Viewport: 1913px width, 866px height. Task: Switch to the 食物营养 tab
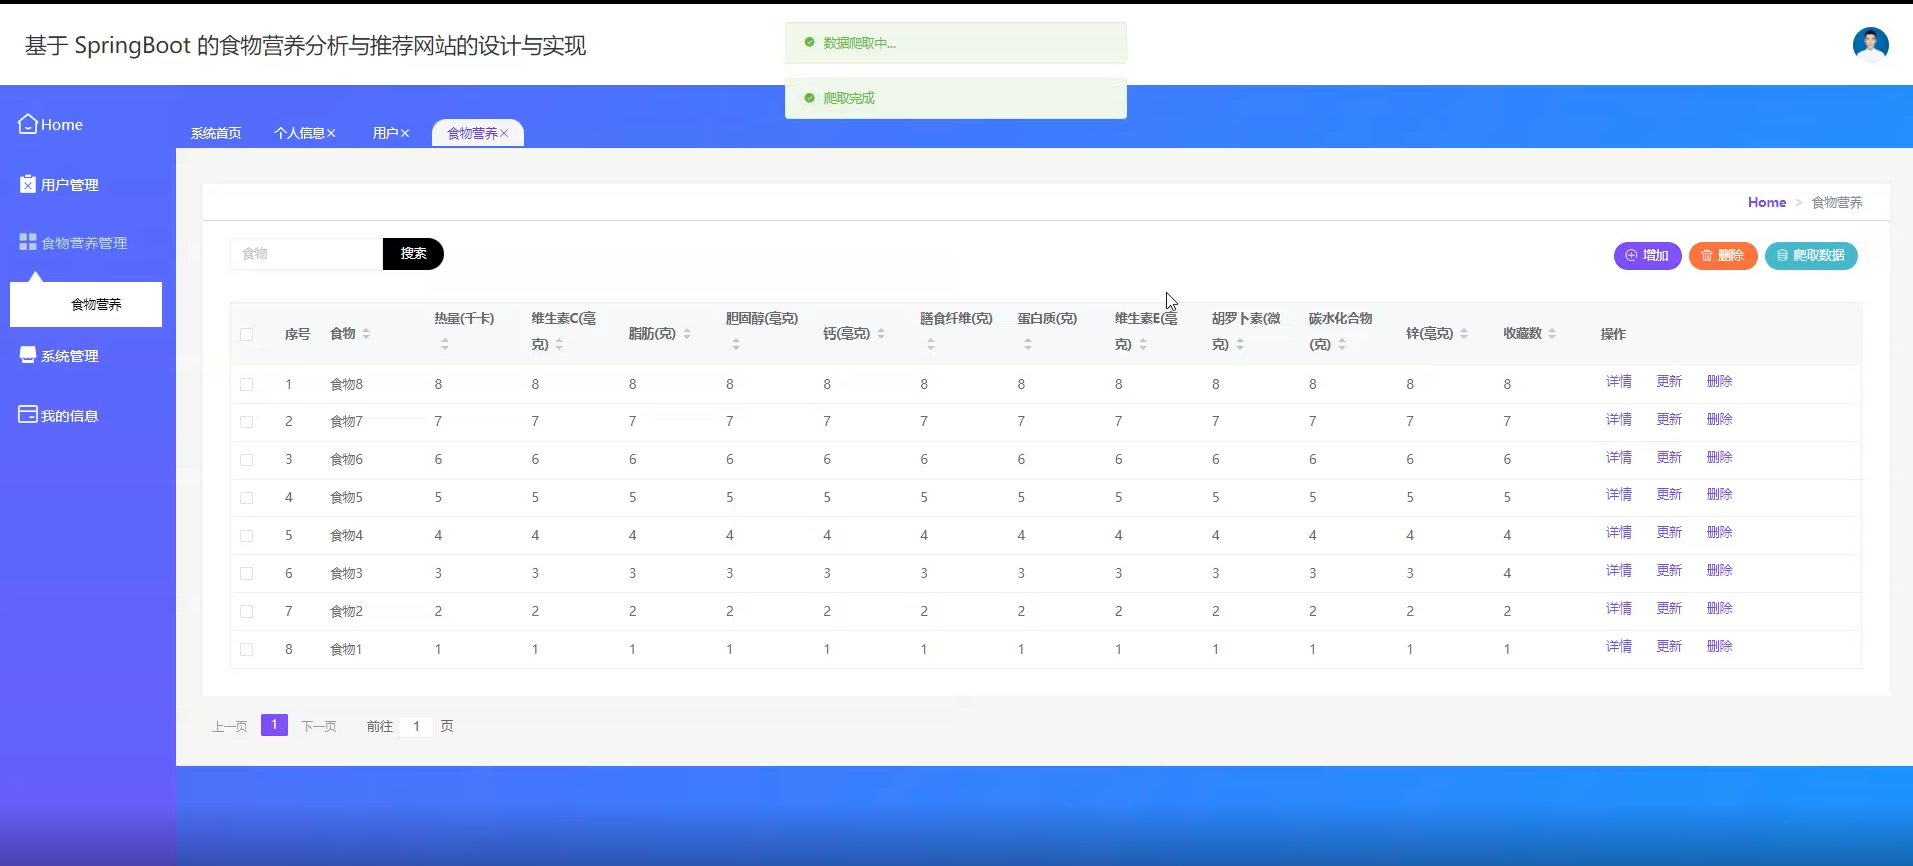point(472,133)
